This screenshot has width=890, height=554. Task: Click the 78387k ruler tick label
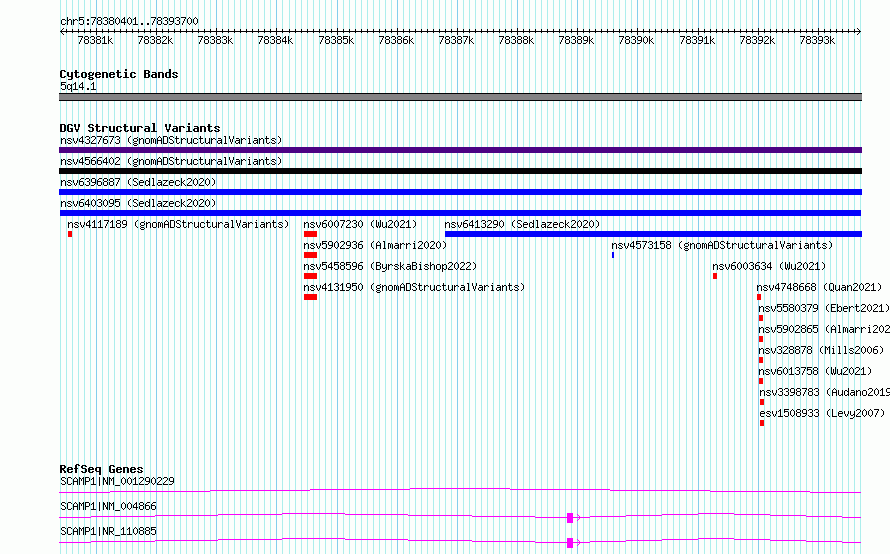456,40
